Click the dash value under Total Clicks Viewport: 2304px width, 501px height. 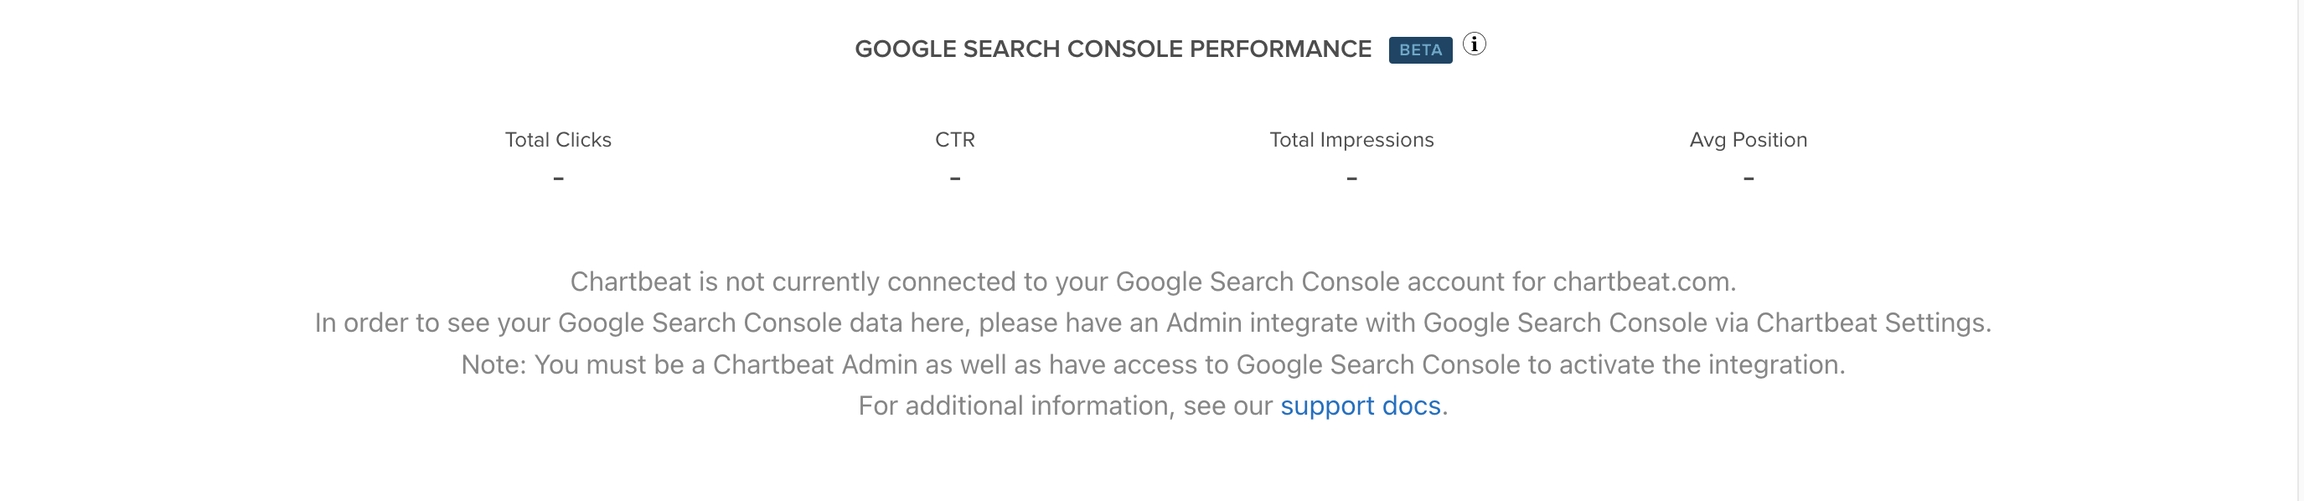click(x=558, y=179)
